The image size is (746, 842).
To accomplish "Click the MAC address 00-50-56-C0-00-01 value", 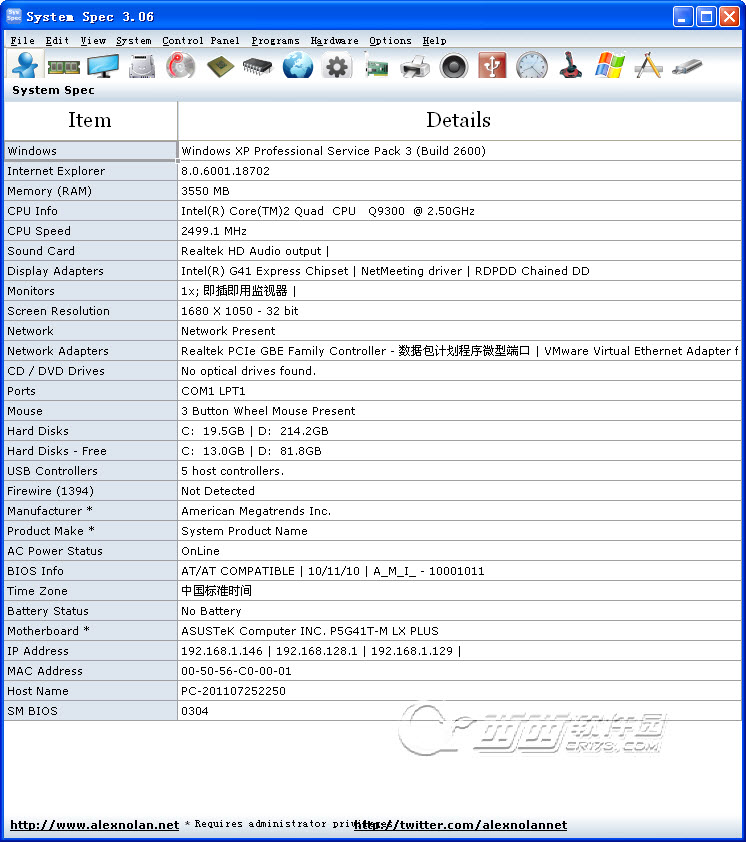I will pos(236,671).
